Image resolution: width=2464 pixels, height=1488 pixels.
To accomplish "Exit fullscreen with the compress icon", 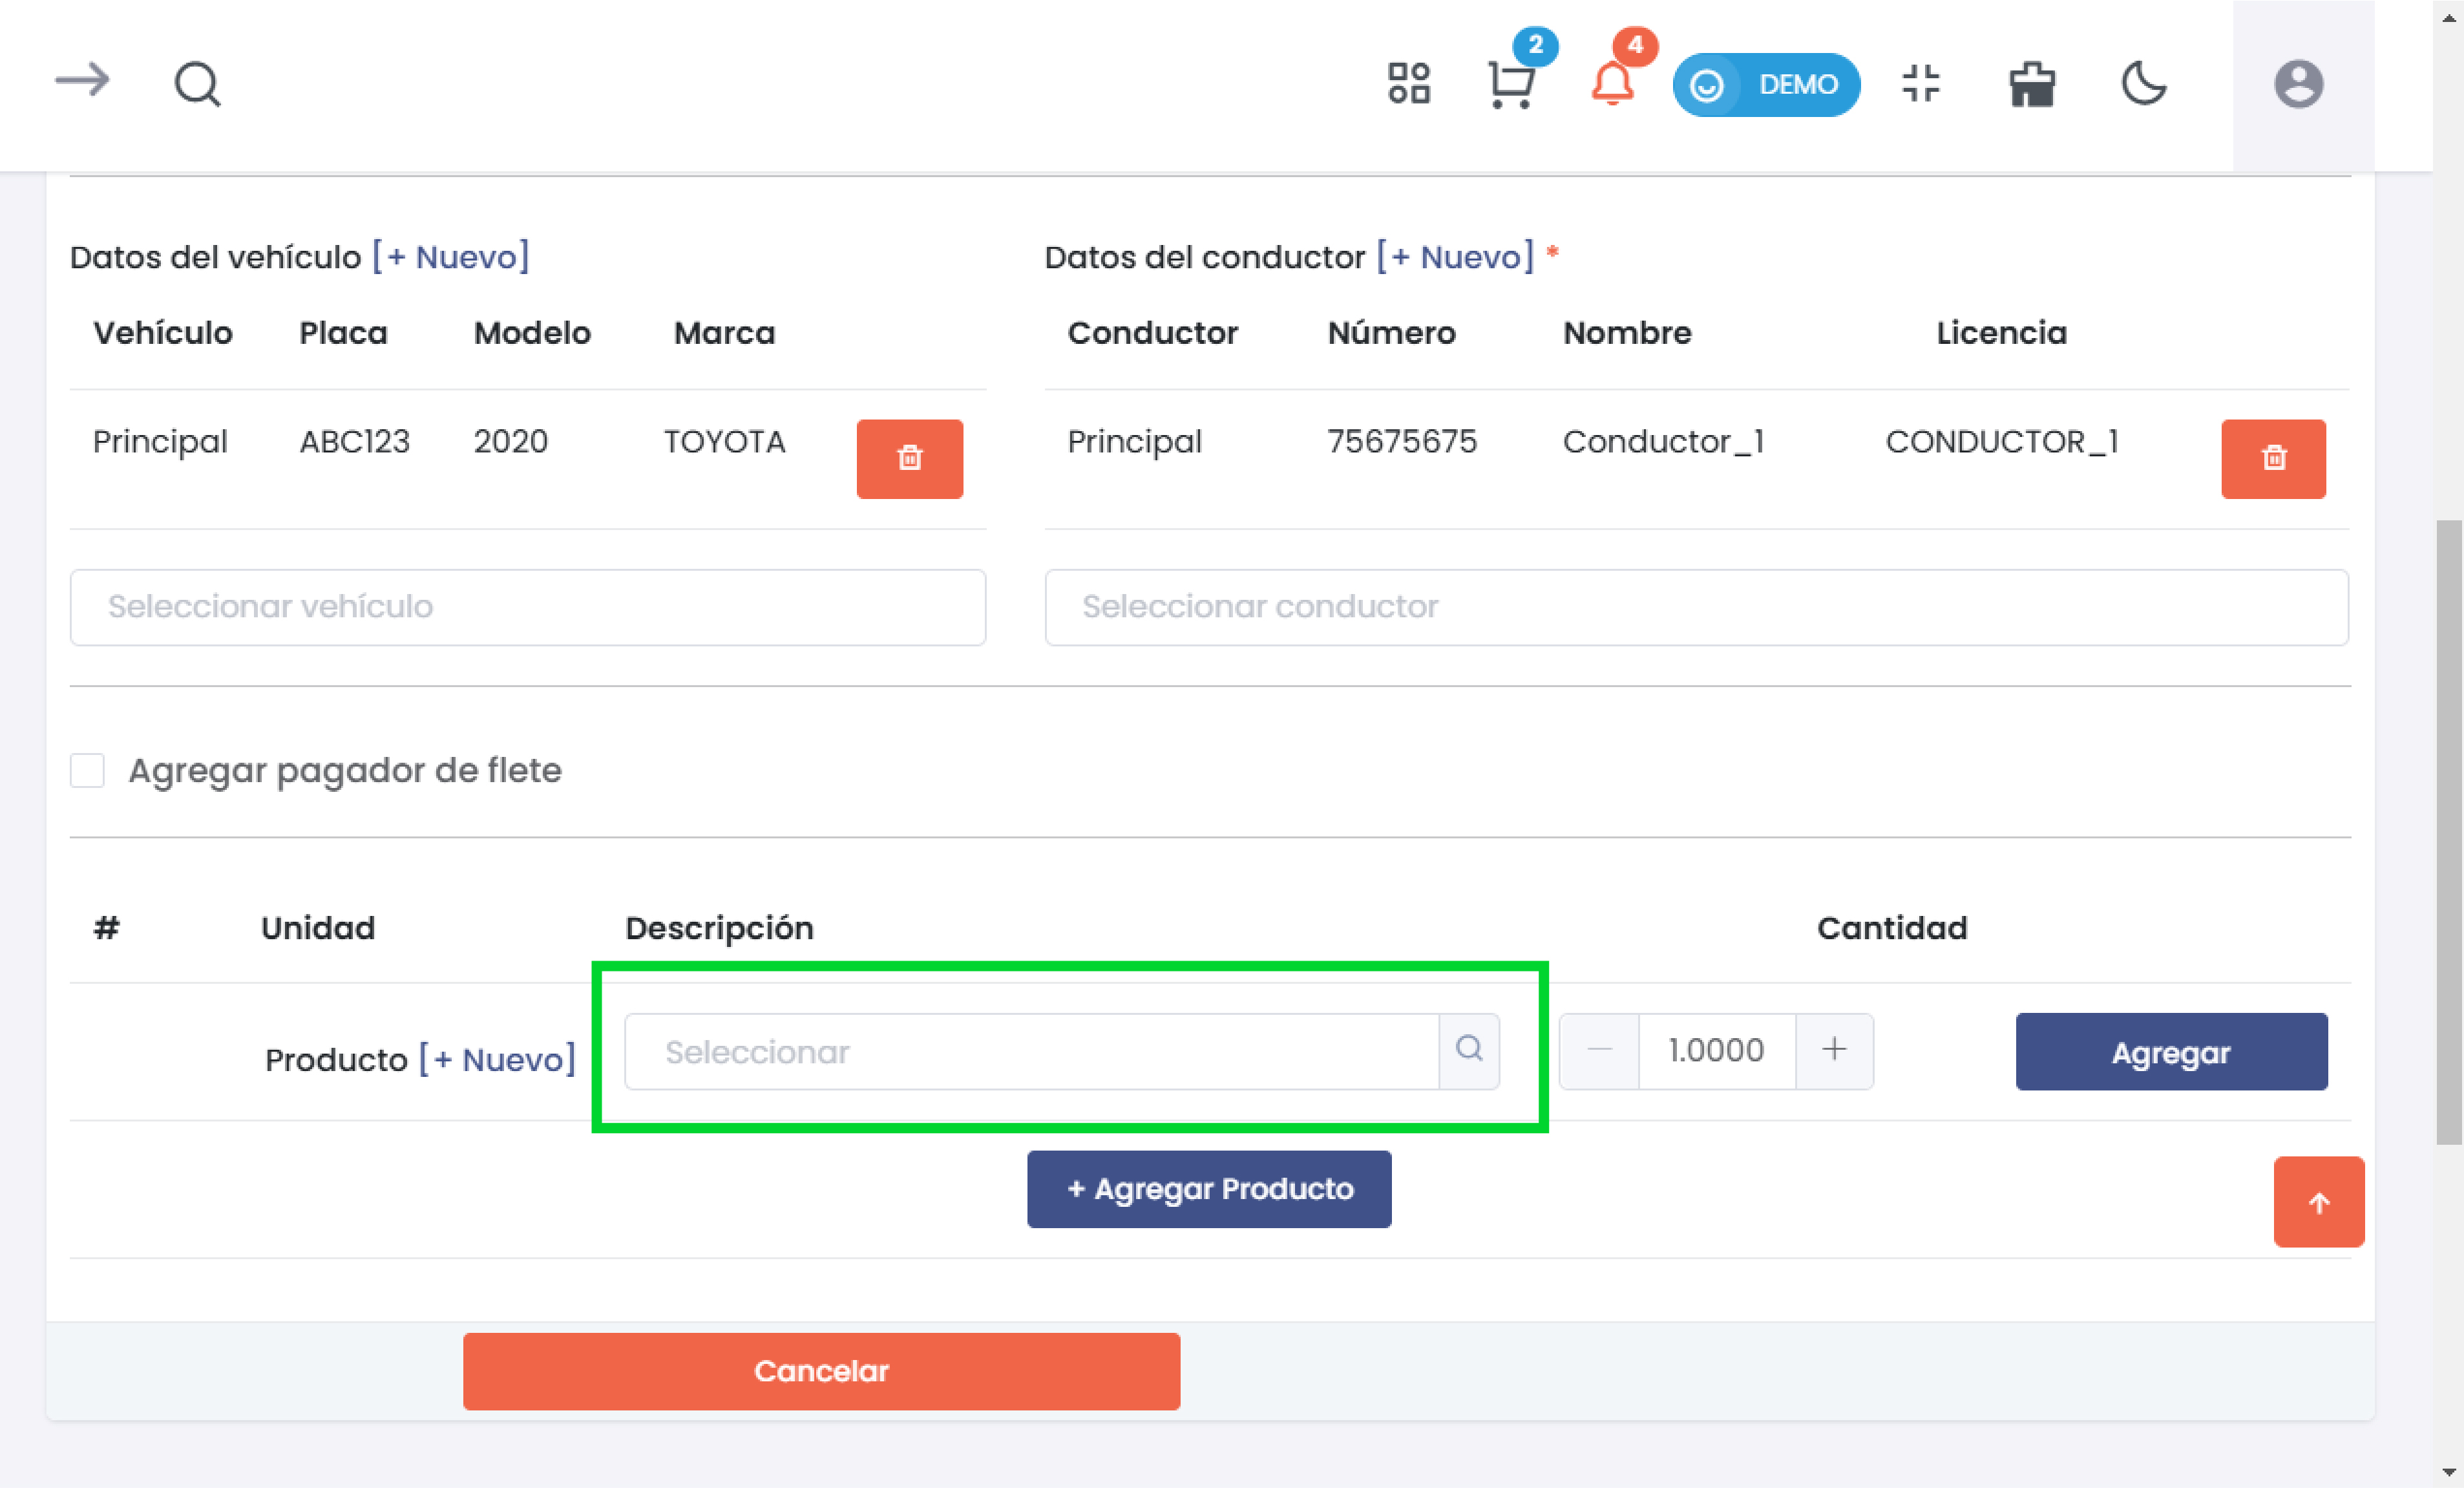I will click(1920, 83).
